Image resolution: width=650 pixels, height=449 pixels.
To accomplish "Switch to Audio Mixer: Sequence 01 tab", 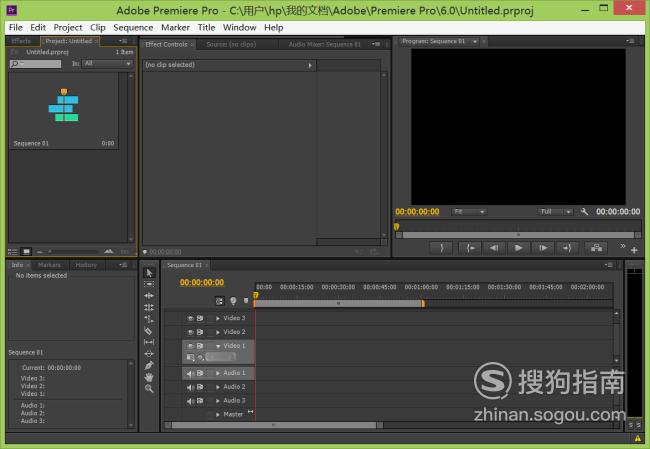I will click(x=325, y=44).
